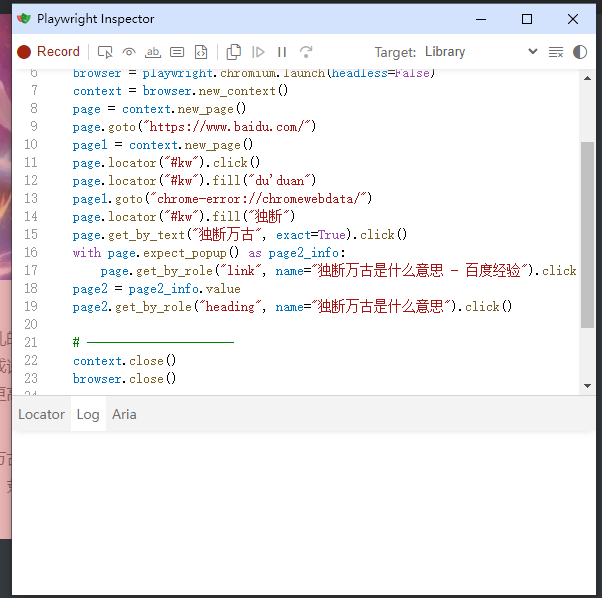Image resolution: width=602 pixels, height=598 pixels.
Task: Click the Step over icon
Action: click(306, 52)
